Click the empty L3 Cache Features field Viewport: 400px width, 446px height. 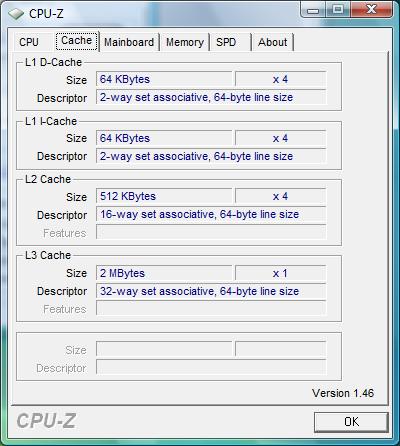point(211,309)
